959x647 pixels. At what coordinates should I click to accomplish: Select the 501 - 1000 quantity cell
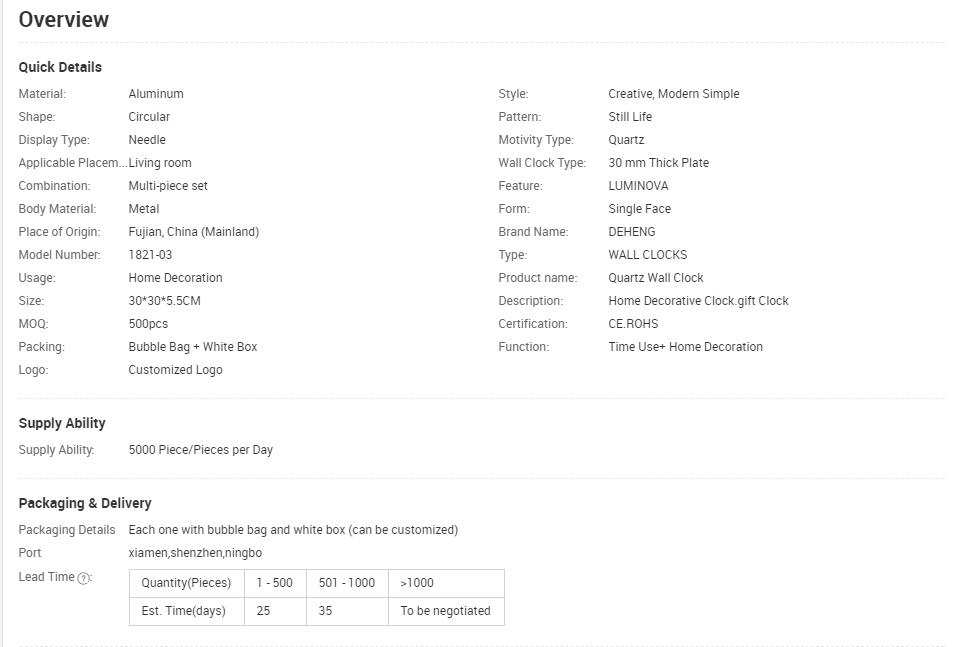click(x=347, y=583)
